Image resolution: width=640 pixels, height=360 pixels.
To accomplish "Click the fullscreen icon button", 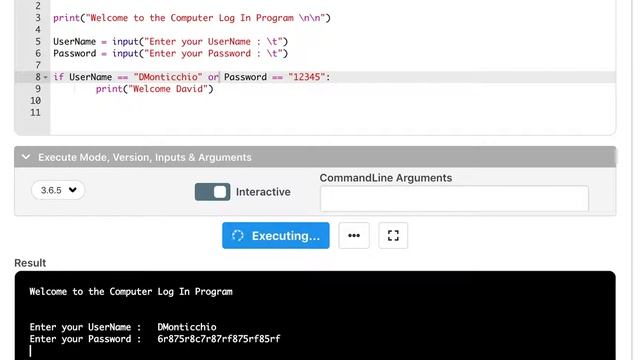I will 393,236.
